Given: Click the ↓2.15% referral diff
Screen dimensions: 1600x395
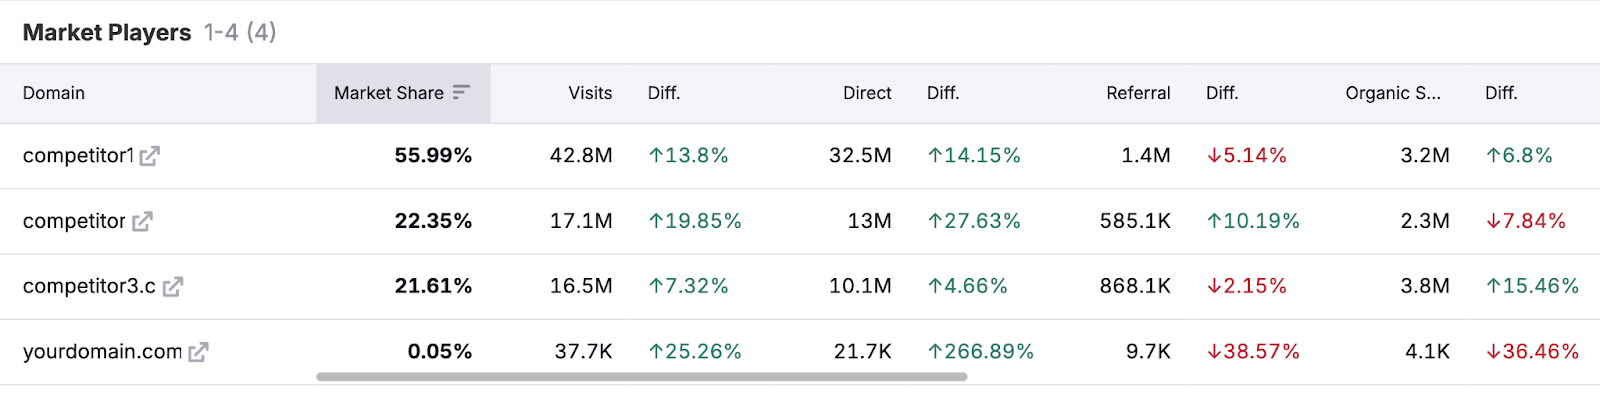Looking at the screenshot, I should [1246, 286].
